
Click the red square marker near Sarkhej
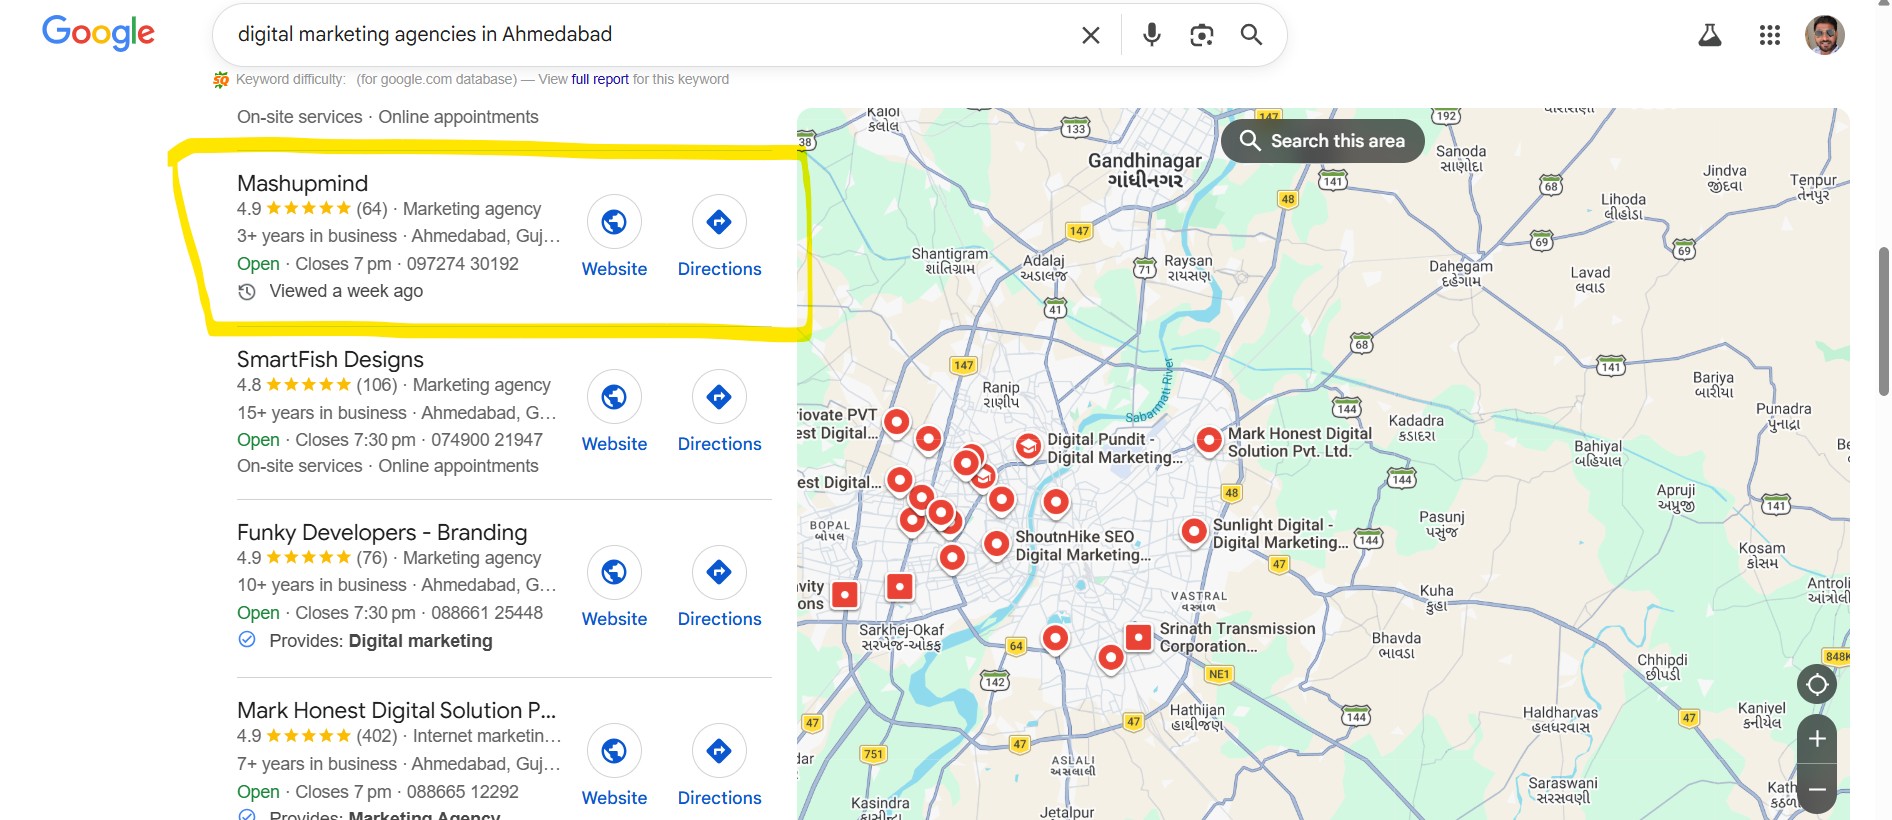[x=900, y=587]
